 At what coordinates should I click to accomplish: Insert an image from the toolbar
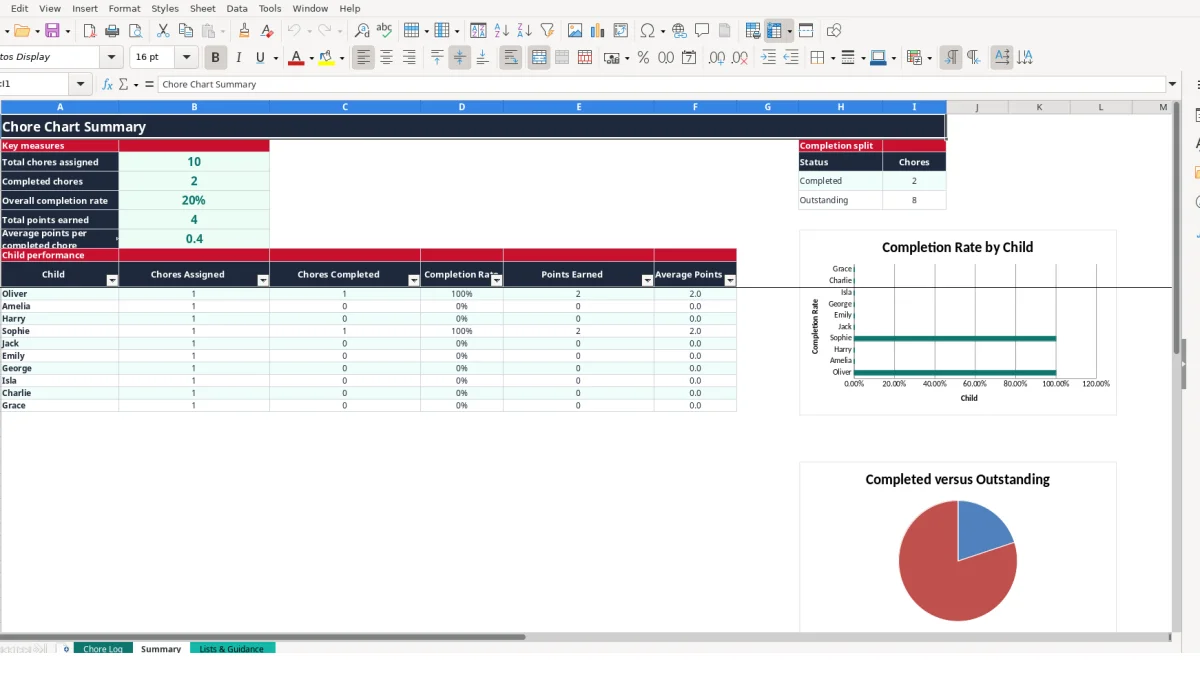tap(575, 31)
